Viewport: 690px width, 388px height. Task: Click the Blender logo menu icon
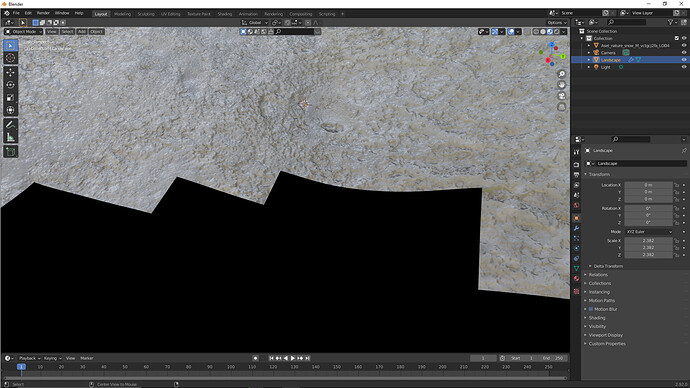7,13
